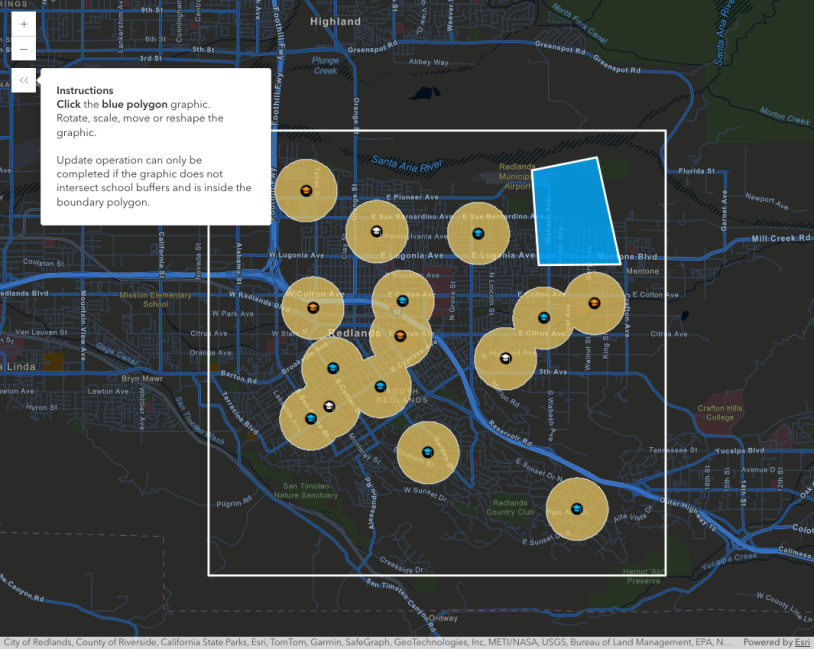Select the blue polygon graphic

(575, 212)
